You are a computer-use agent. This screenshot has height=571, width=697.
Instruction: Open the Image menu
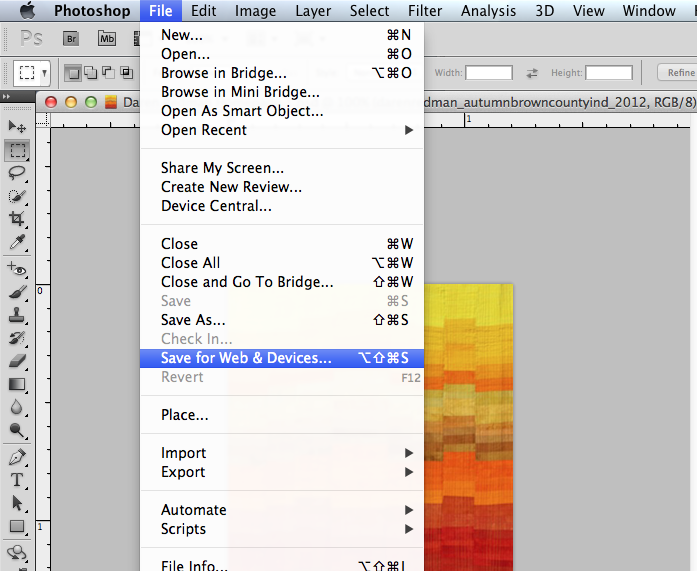[x=255, y=10]
